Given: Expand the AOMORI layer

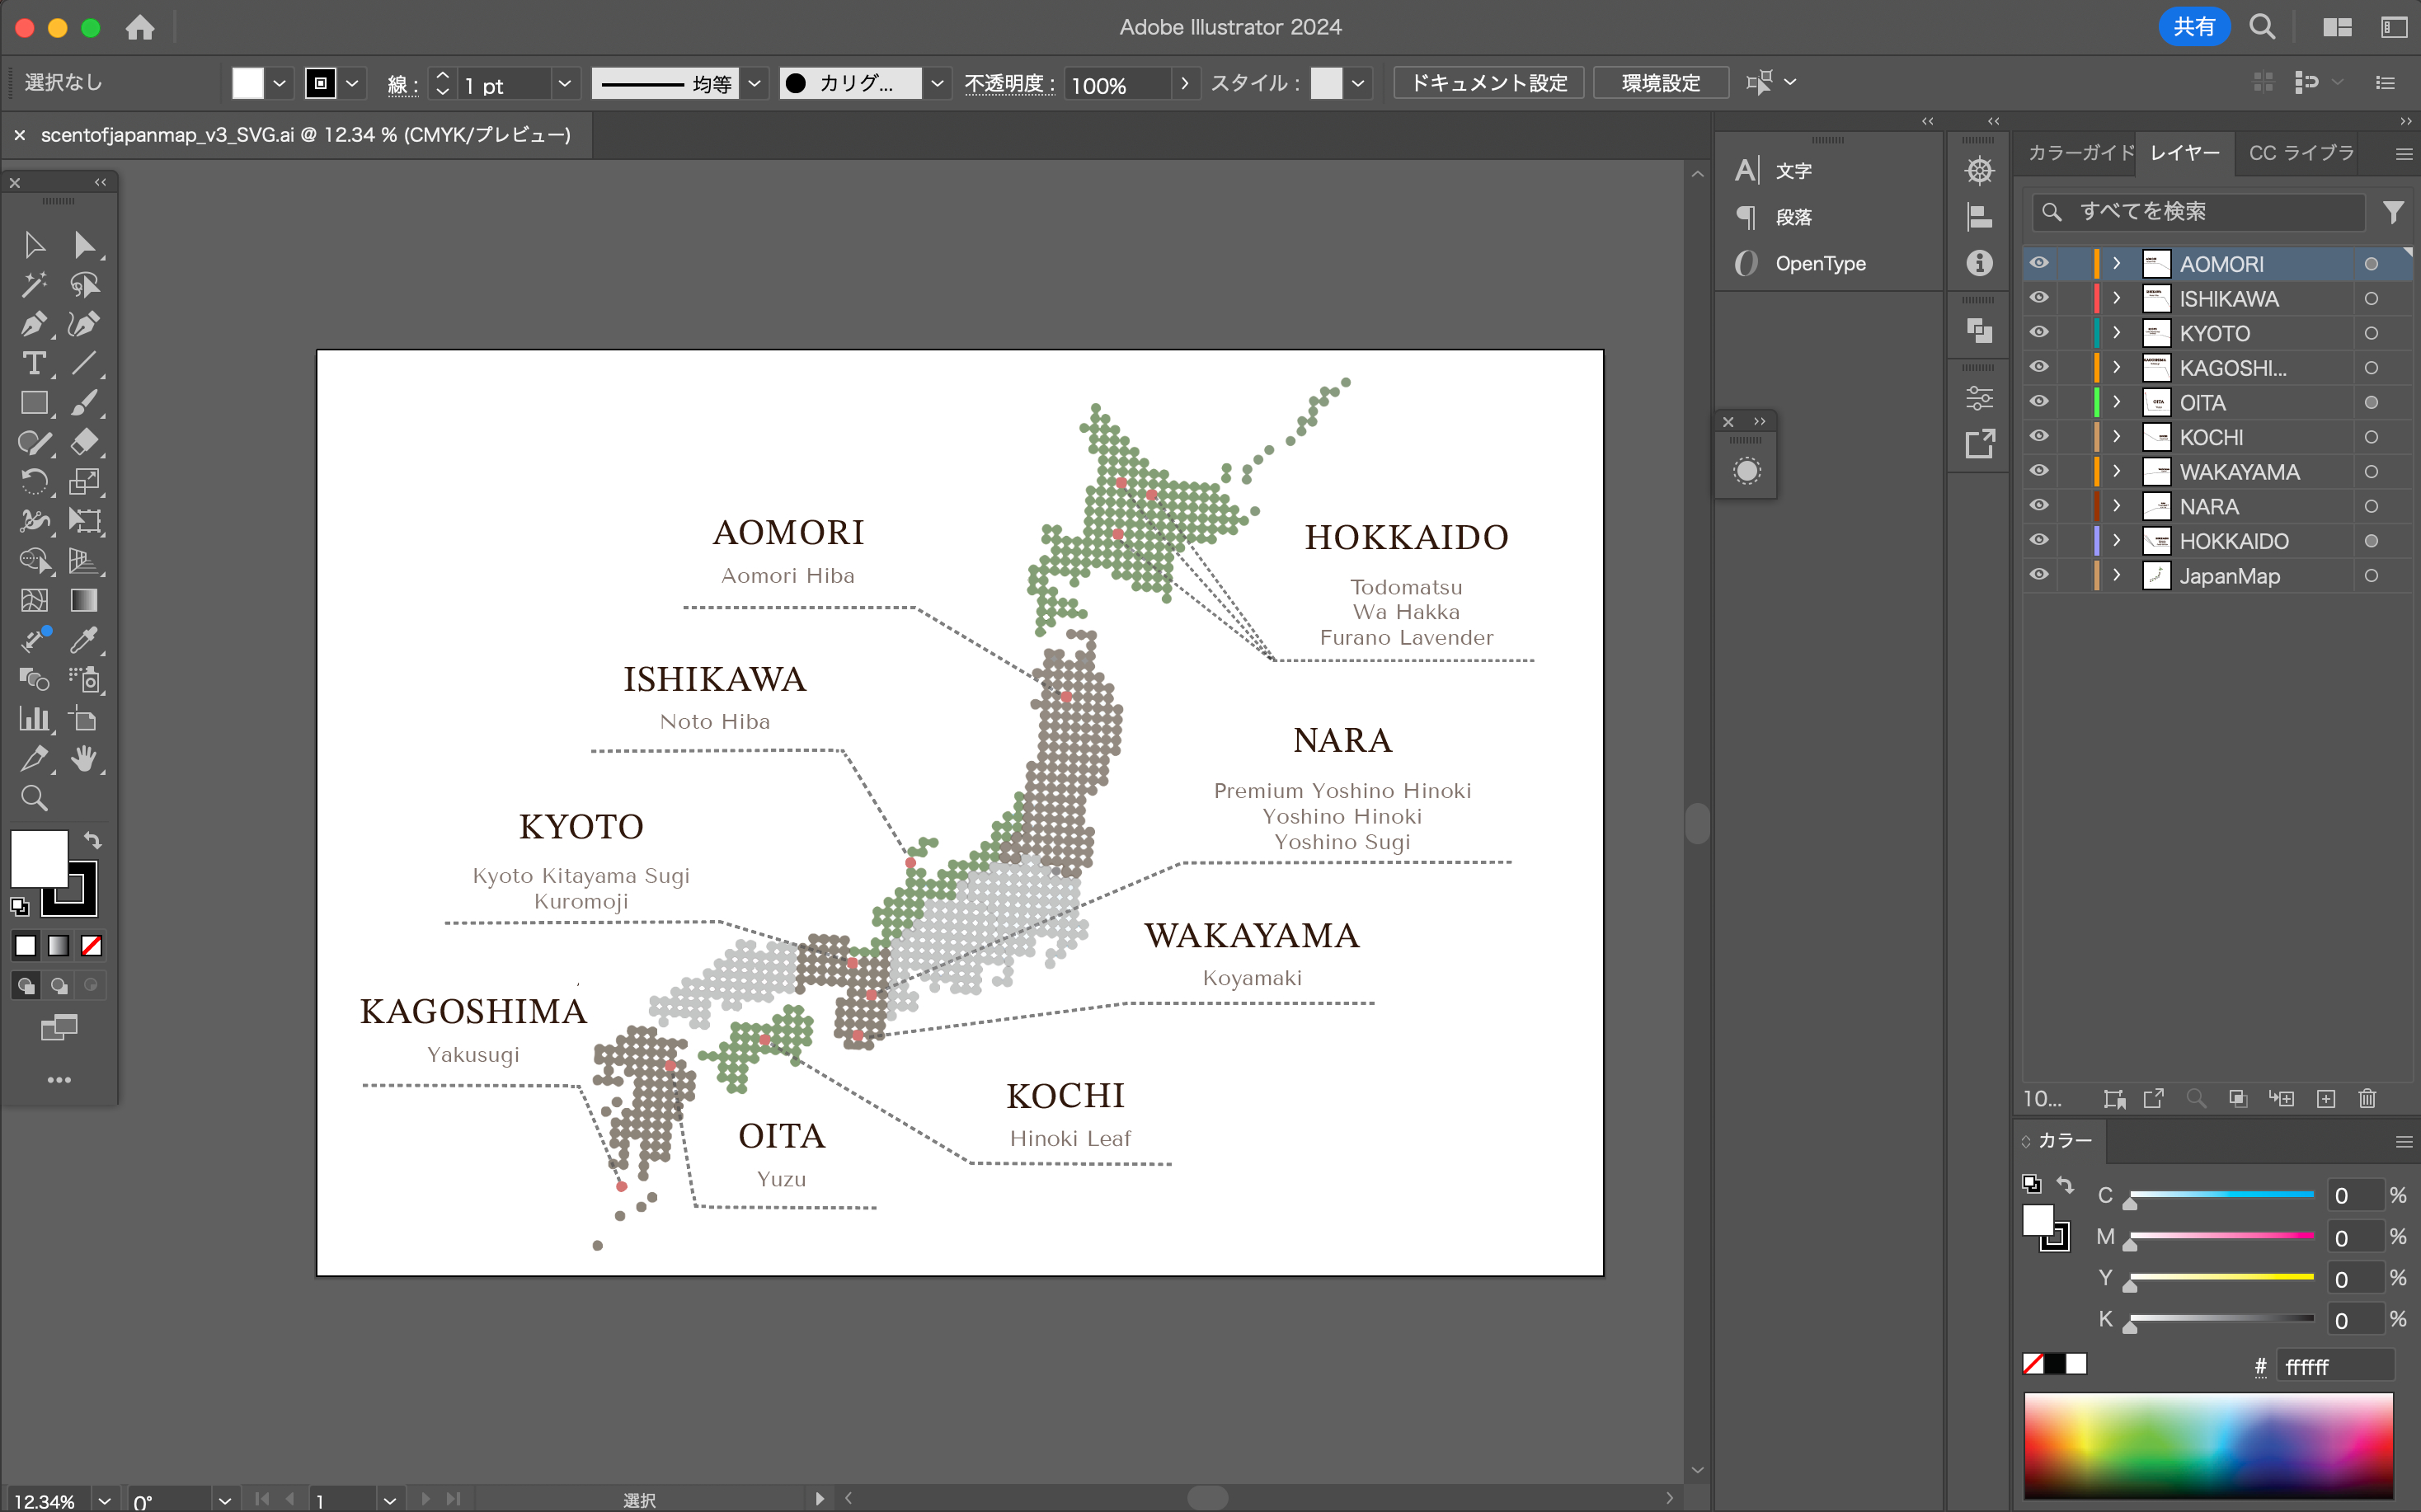Looking at the screenshot, I should pyautogui.click(x=2117, y=263).
